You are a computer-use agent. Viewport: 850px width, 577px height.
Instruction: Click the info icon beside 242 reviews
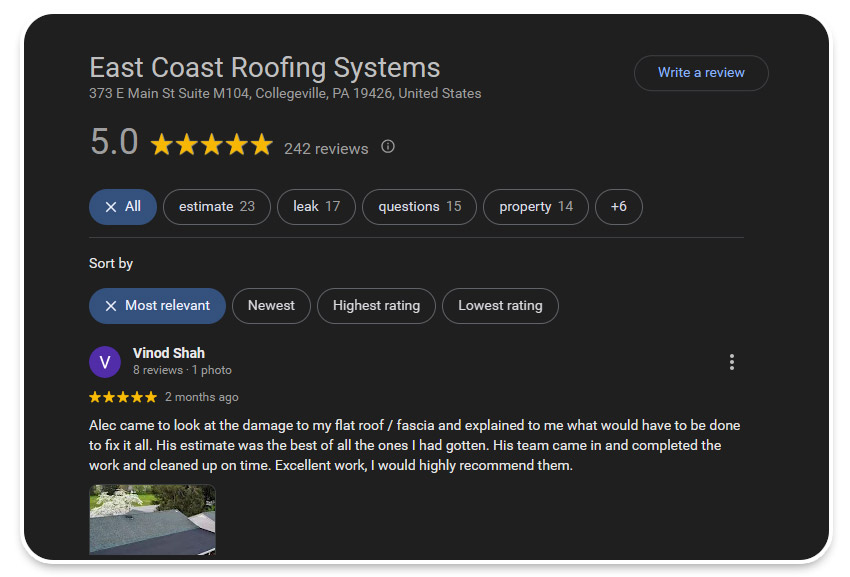388,147
